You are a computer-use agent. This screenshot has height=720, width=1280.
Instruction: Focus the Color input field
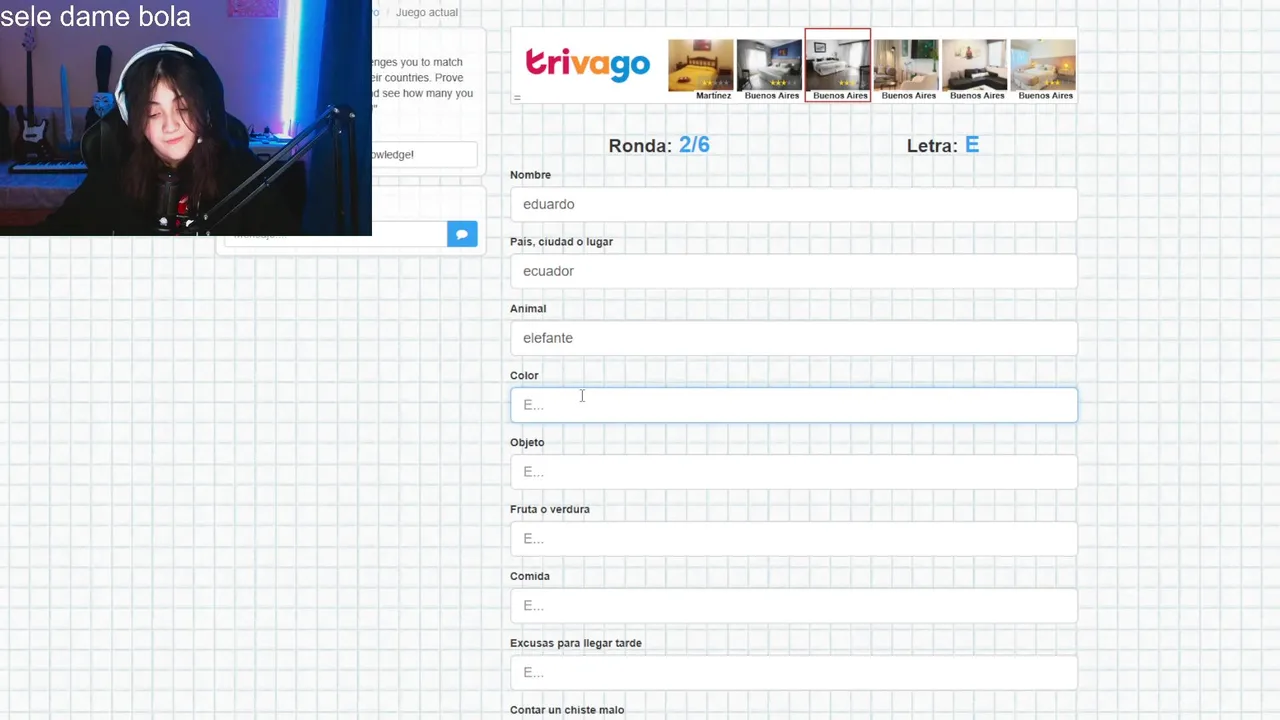pyautogui.click(x=794, y=405)
